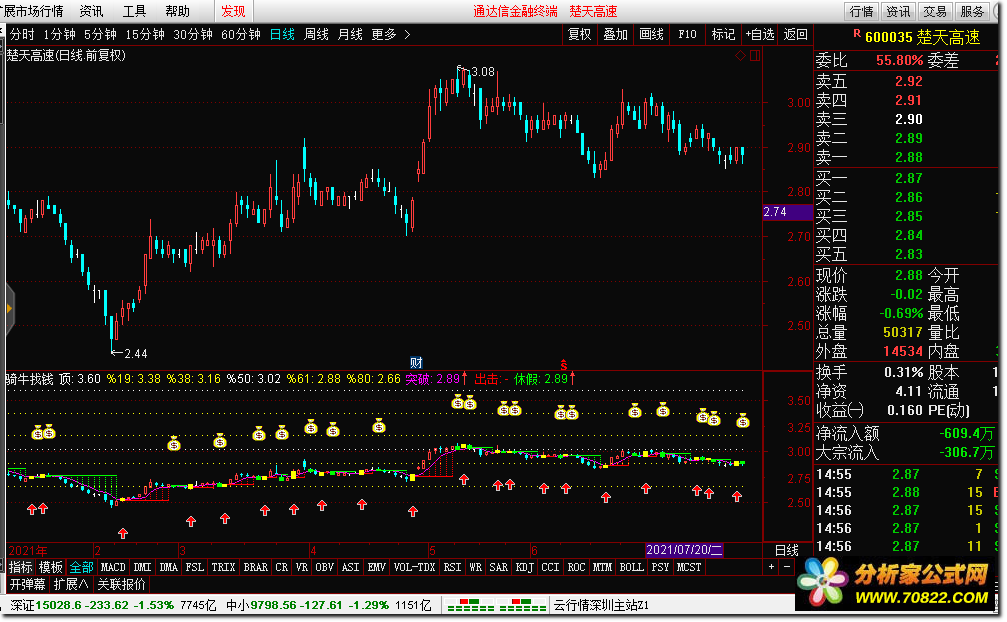
Task: Expand the left side panel arrow
Action: 9,309
